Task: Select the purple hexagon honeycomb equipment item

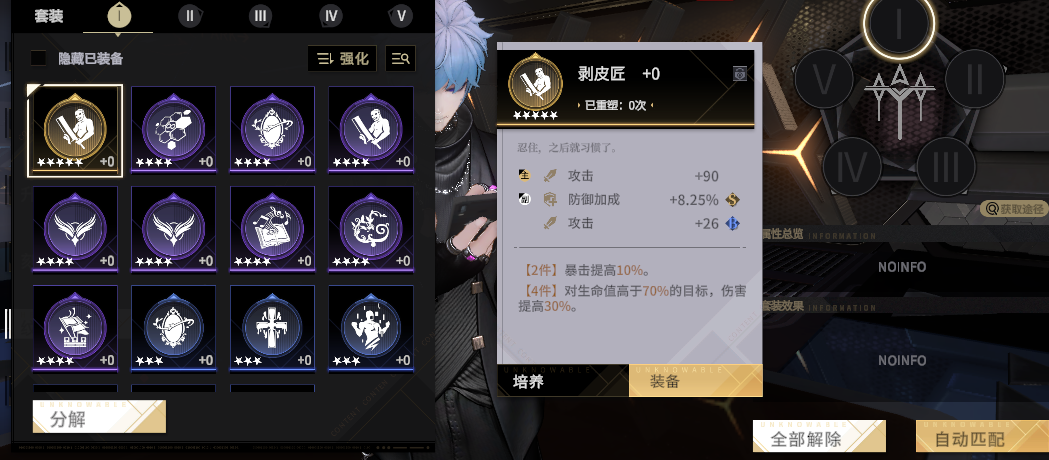Action: pos(173,129)
